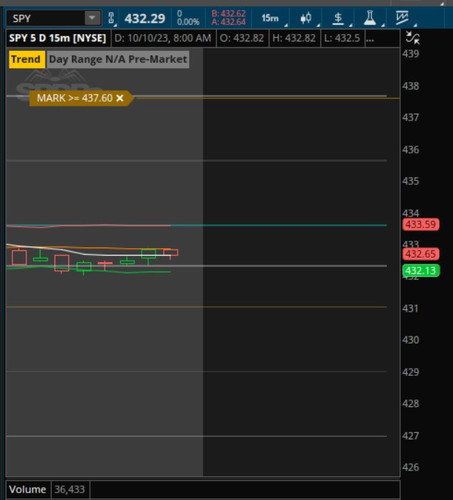Open the candlestick chart style menu
Screen dimensions: 453x500
306,18
